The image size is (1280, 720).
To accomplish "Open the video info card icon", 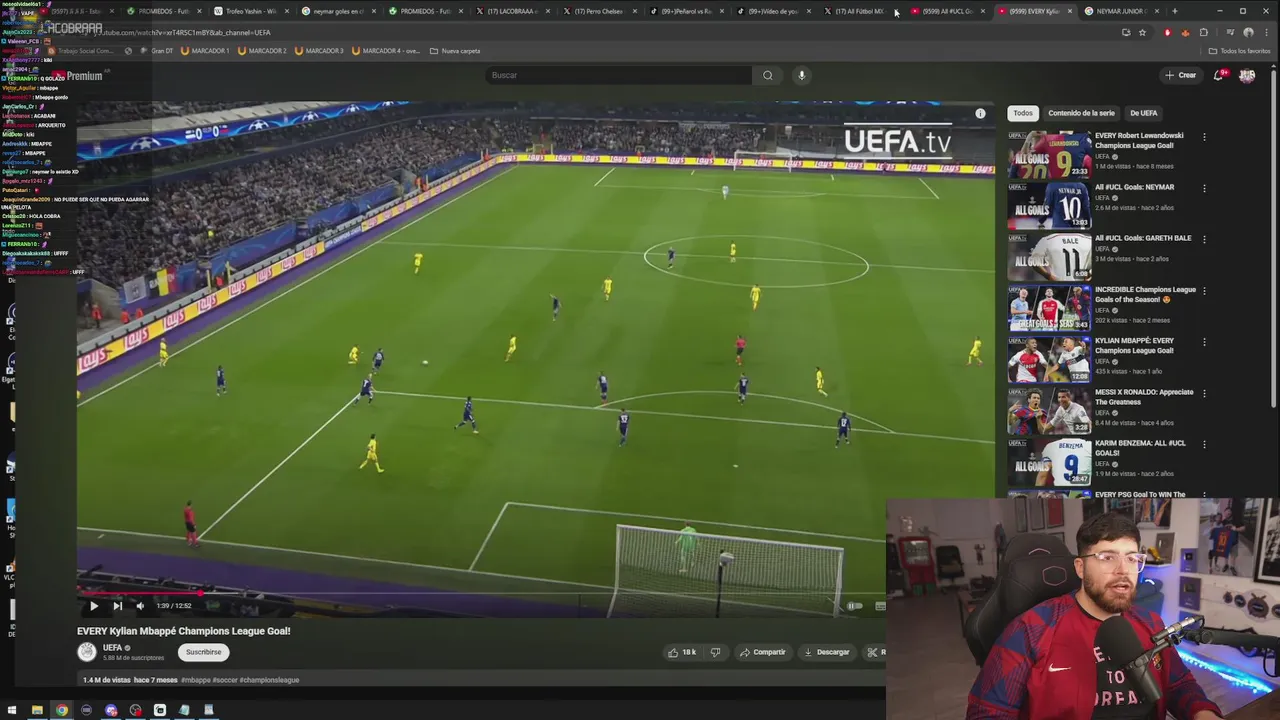I will (x=980, y=113).
